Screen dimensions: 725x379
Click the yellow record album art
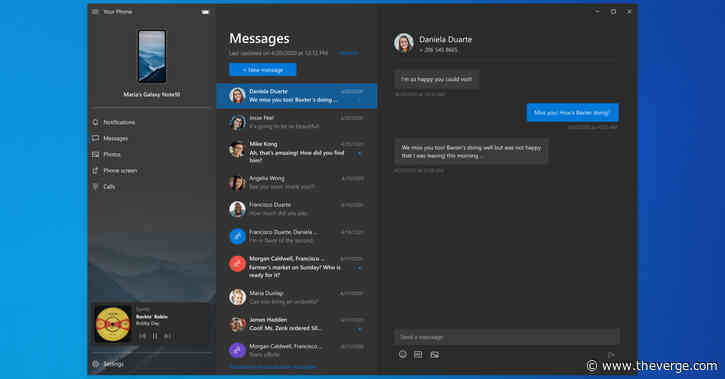click(113, 324)
